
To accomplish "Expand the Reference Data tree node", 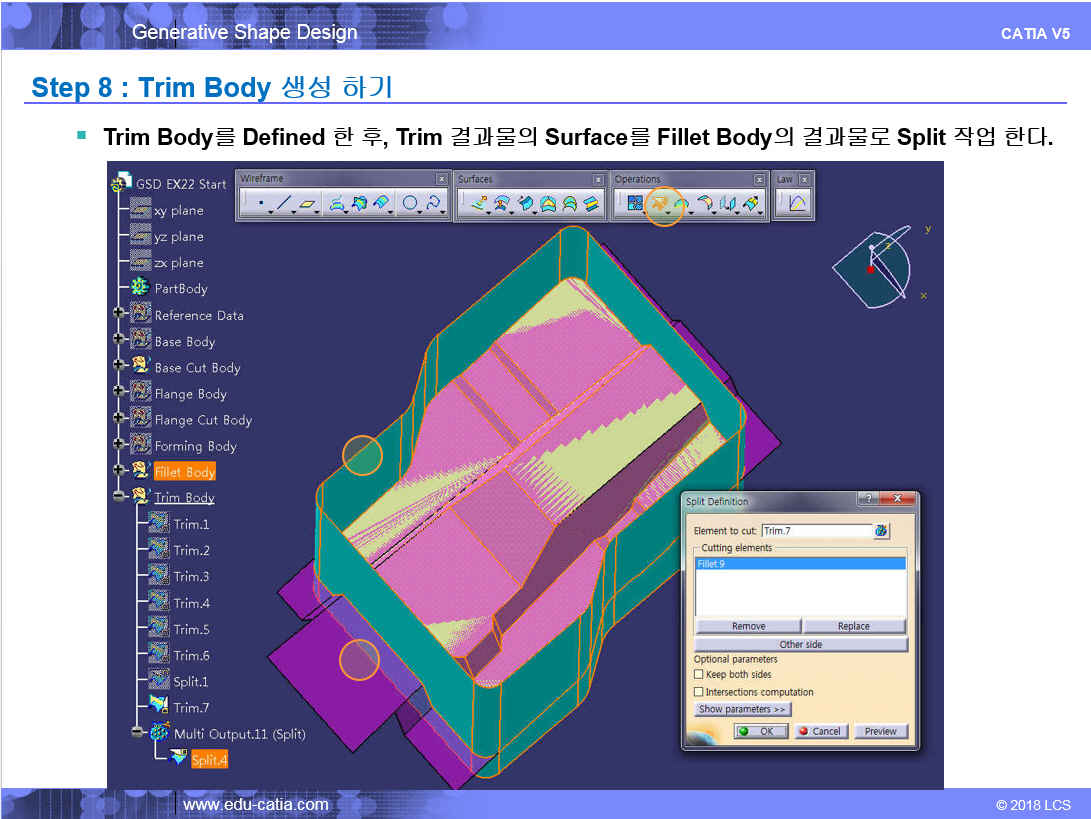I will click(119, 315).
